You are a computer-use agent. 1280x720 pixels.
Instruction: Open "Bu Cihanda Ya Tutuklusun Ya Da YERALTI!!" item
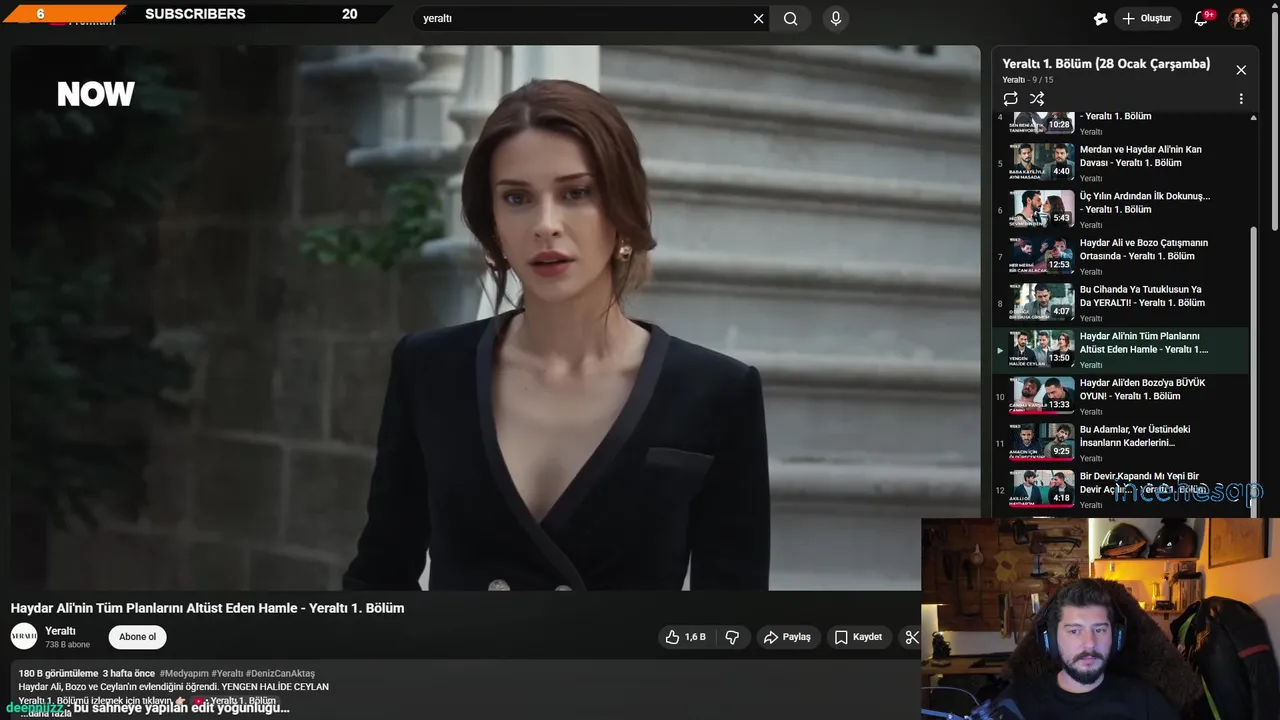point(1142,296)
